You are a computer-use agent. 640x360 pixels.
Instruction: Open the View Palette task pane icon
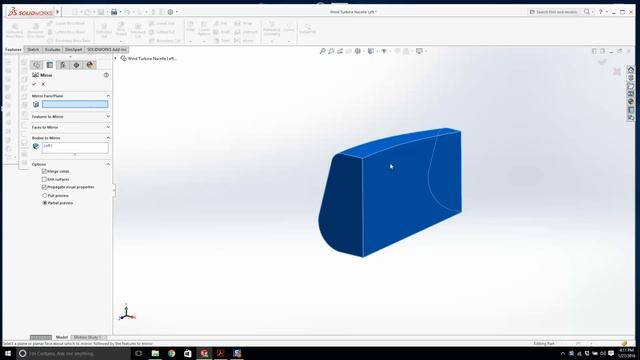pos(631,93)
